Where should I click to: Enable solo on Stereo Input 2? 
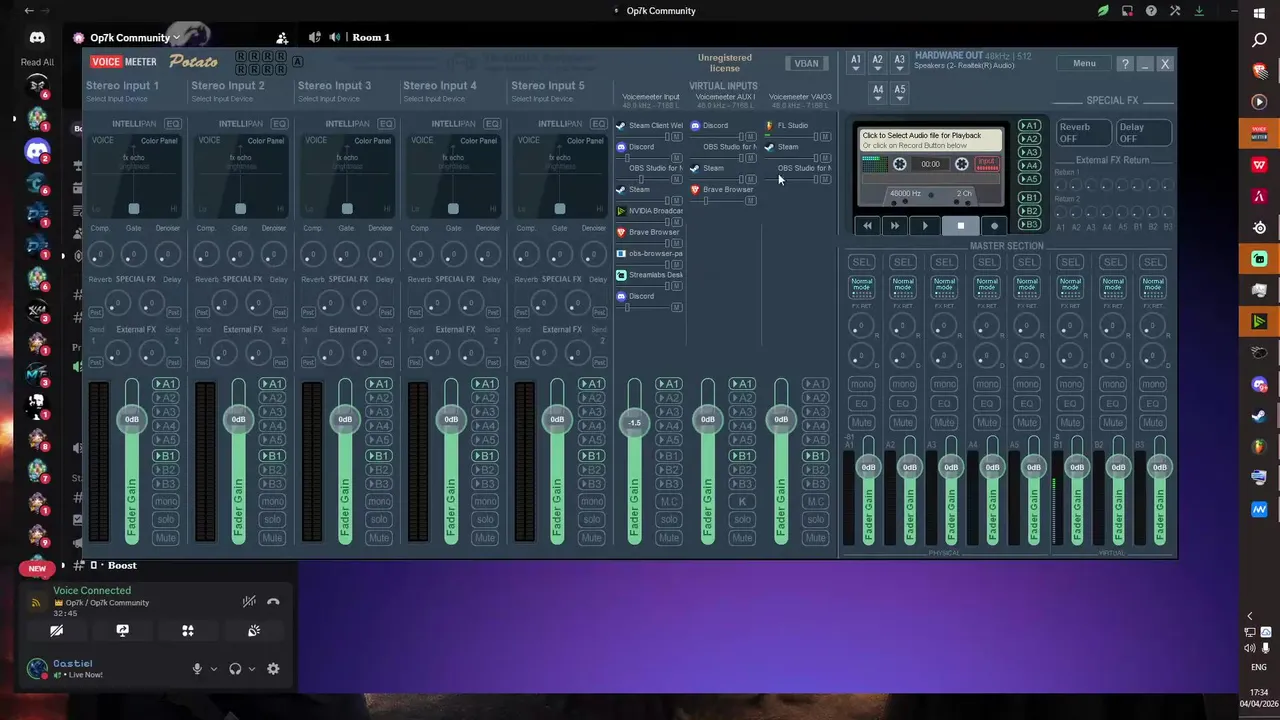point(272,520)
